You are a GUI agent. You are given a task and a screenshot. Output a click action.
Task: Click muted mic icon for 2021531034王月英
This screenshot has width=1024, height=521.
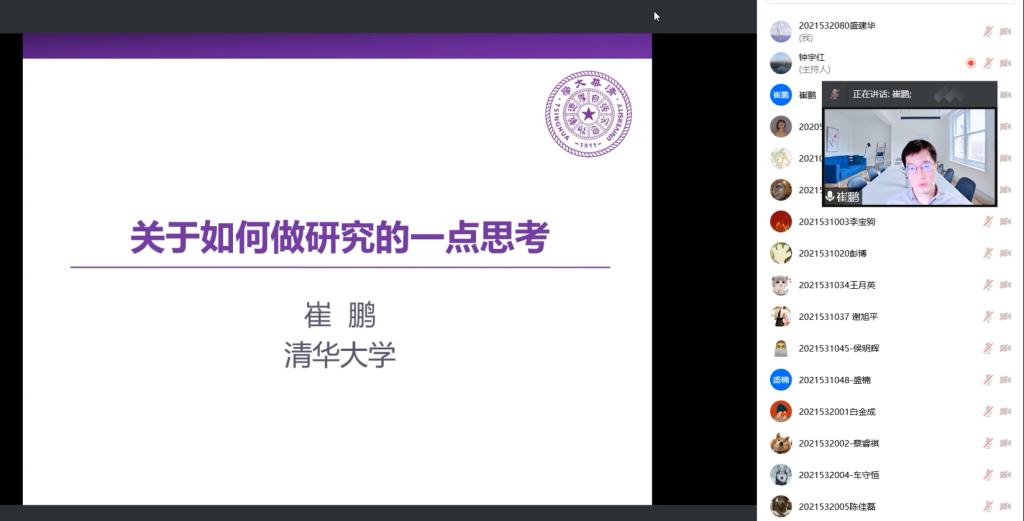[x=988, y=285]
